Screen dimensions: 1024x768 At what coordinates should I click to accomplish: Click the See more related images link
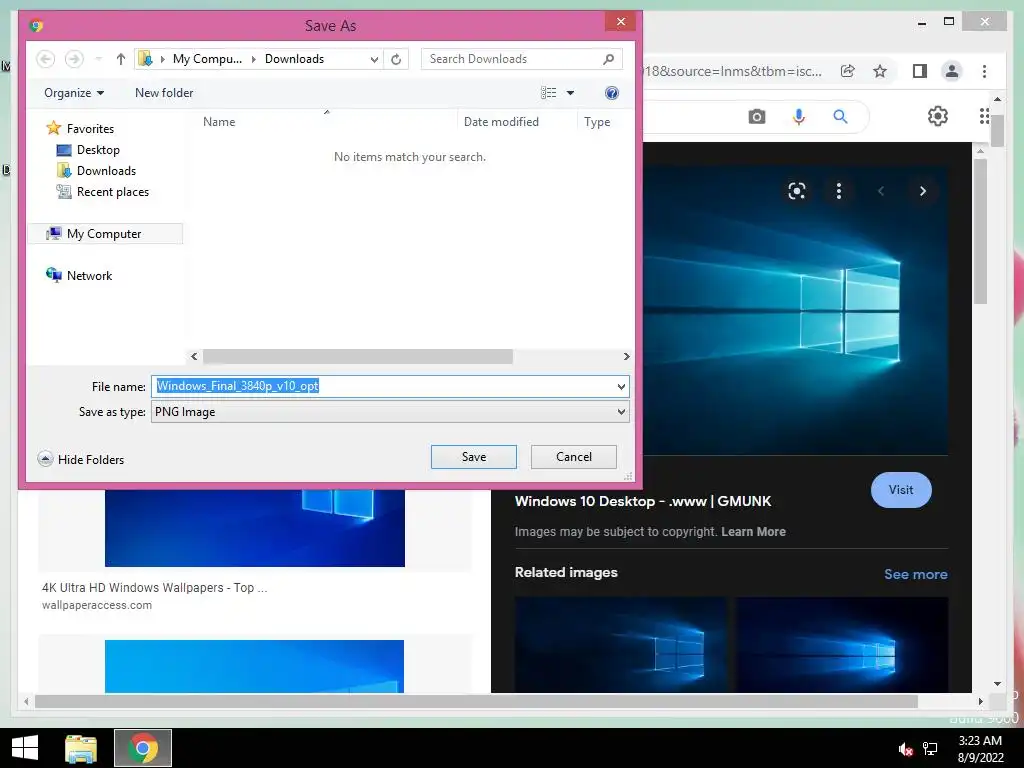click(916, 574)
